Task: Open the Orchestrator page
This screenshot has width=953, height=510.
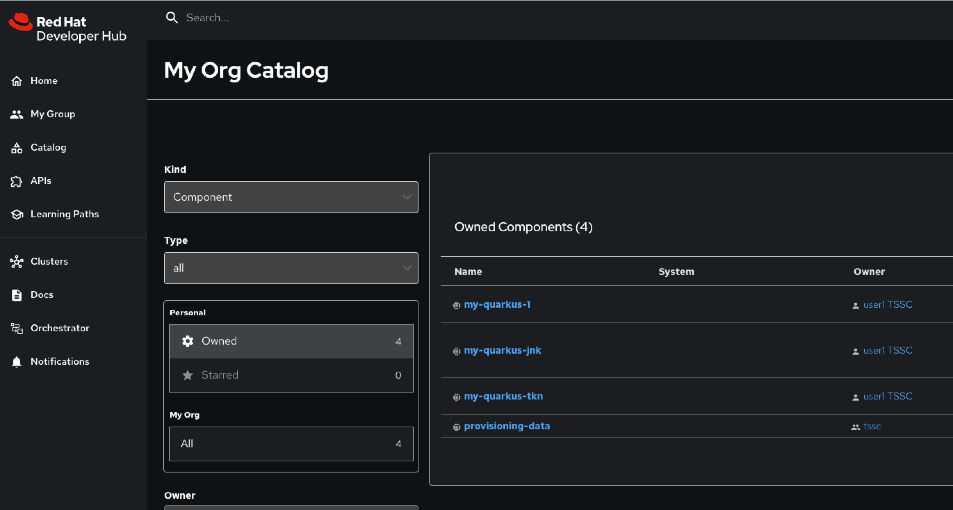Action: (x=60, y=328)
